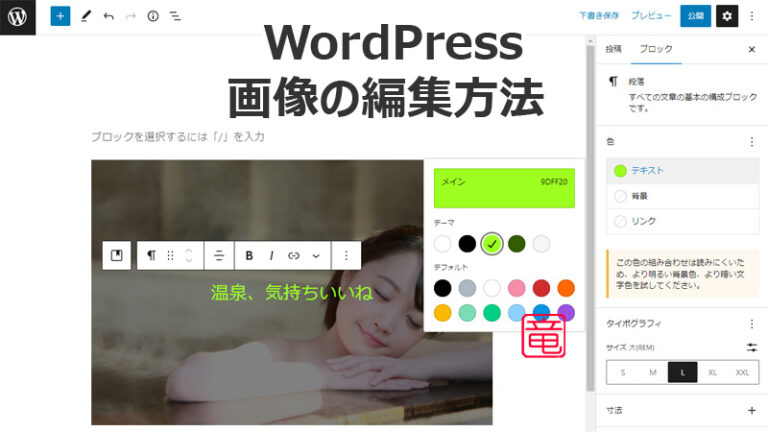Select the XL font size option

(x=712, y=372)
